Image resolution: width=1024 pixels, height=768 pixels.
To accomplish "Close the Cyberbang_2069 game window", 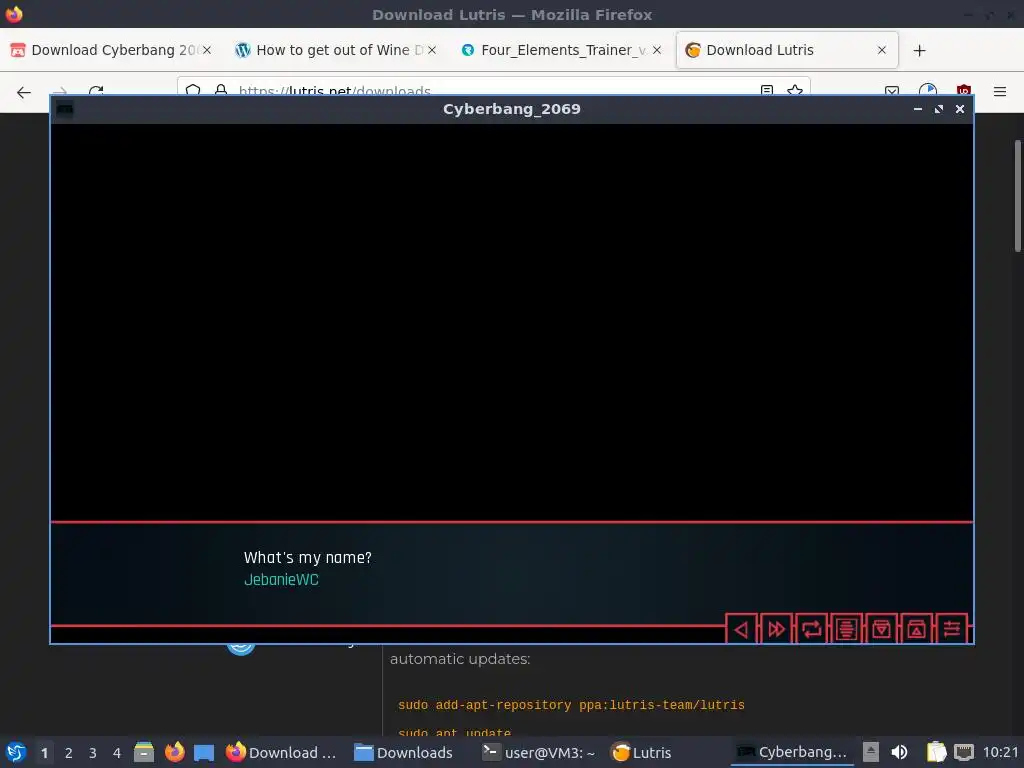I will coord(960,109).
